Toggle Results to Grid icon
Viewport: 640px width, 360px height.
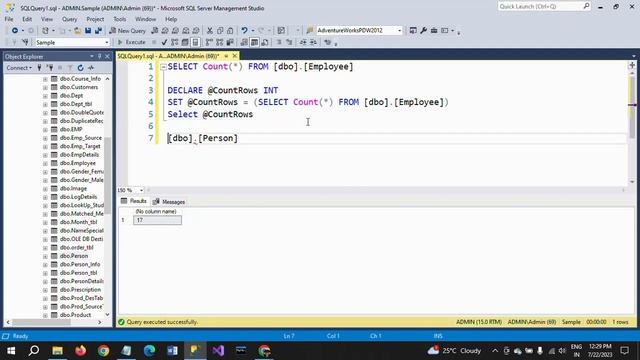click(254, 42)
